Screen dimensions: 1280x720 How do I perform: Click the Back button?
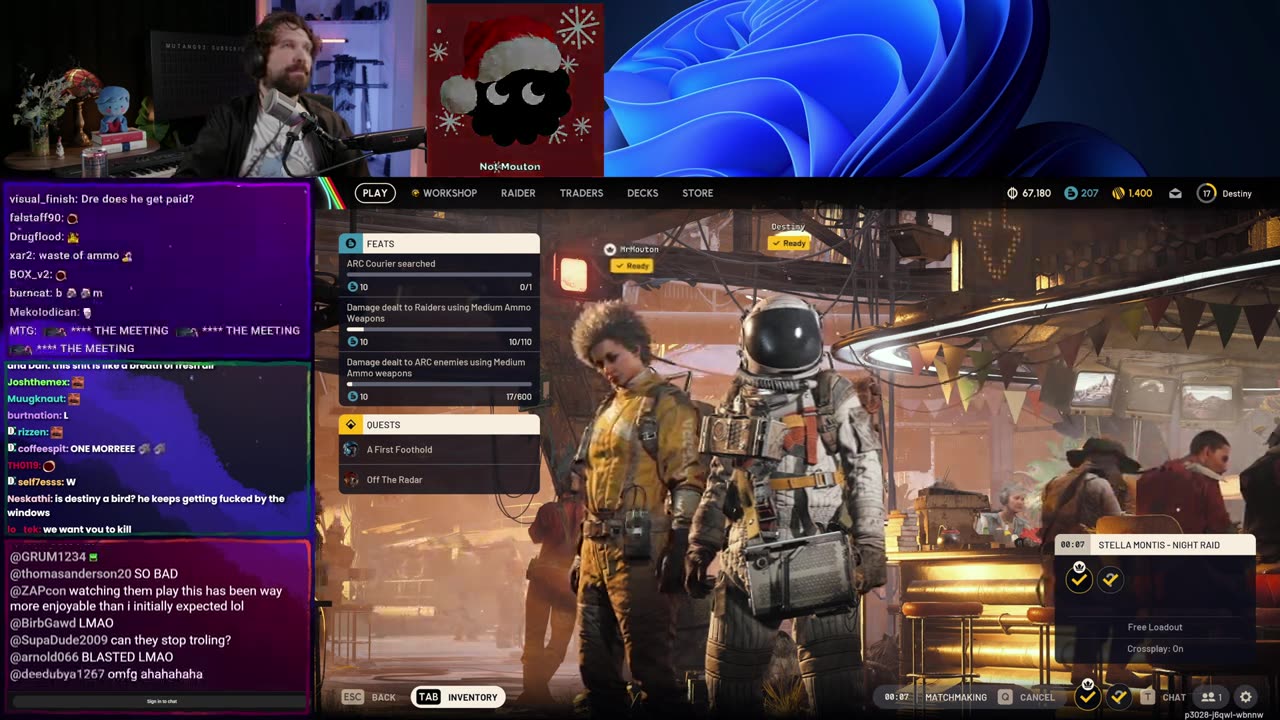pos(384,697)
